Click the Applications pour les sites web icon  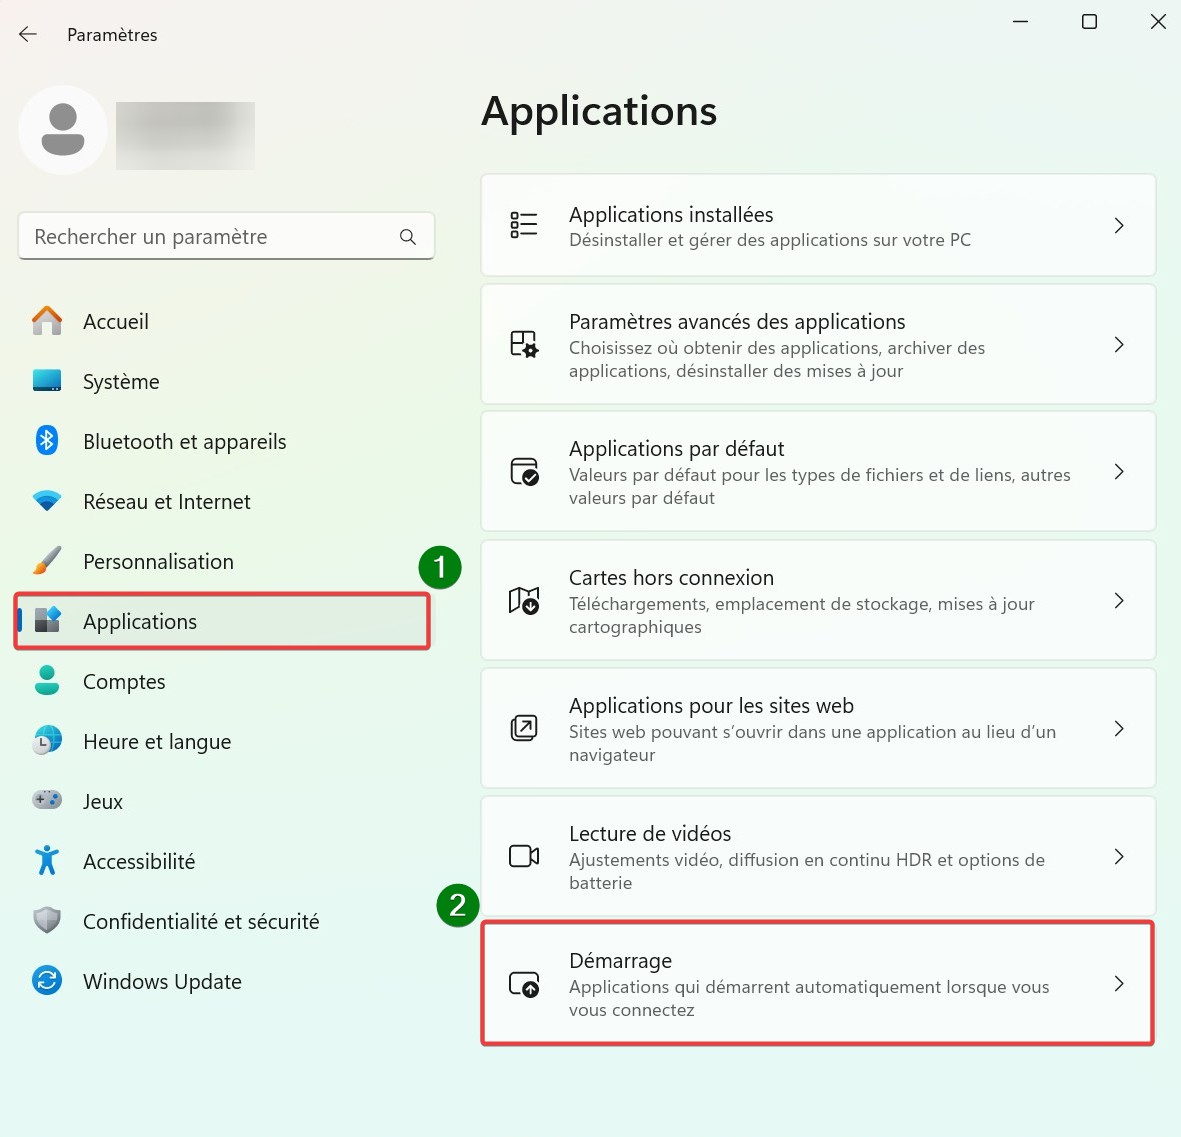coord(523,728)
